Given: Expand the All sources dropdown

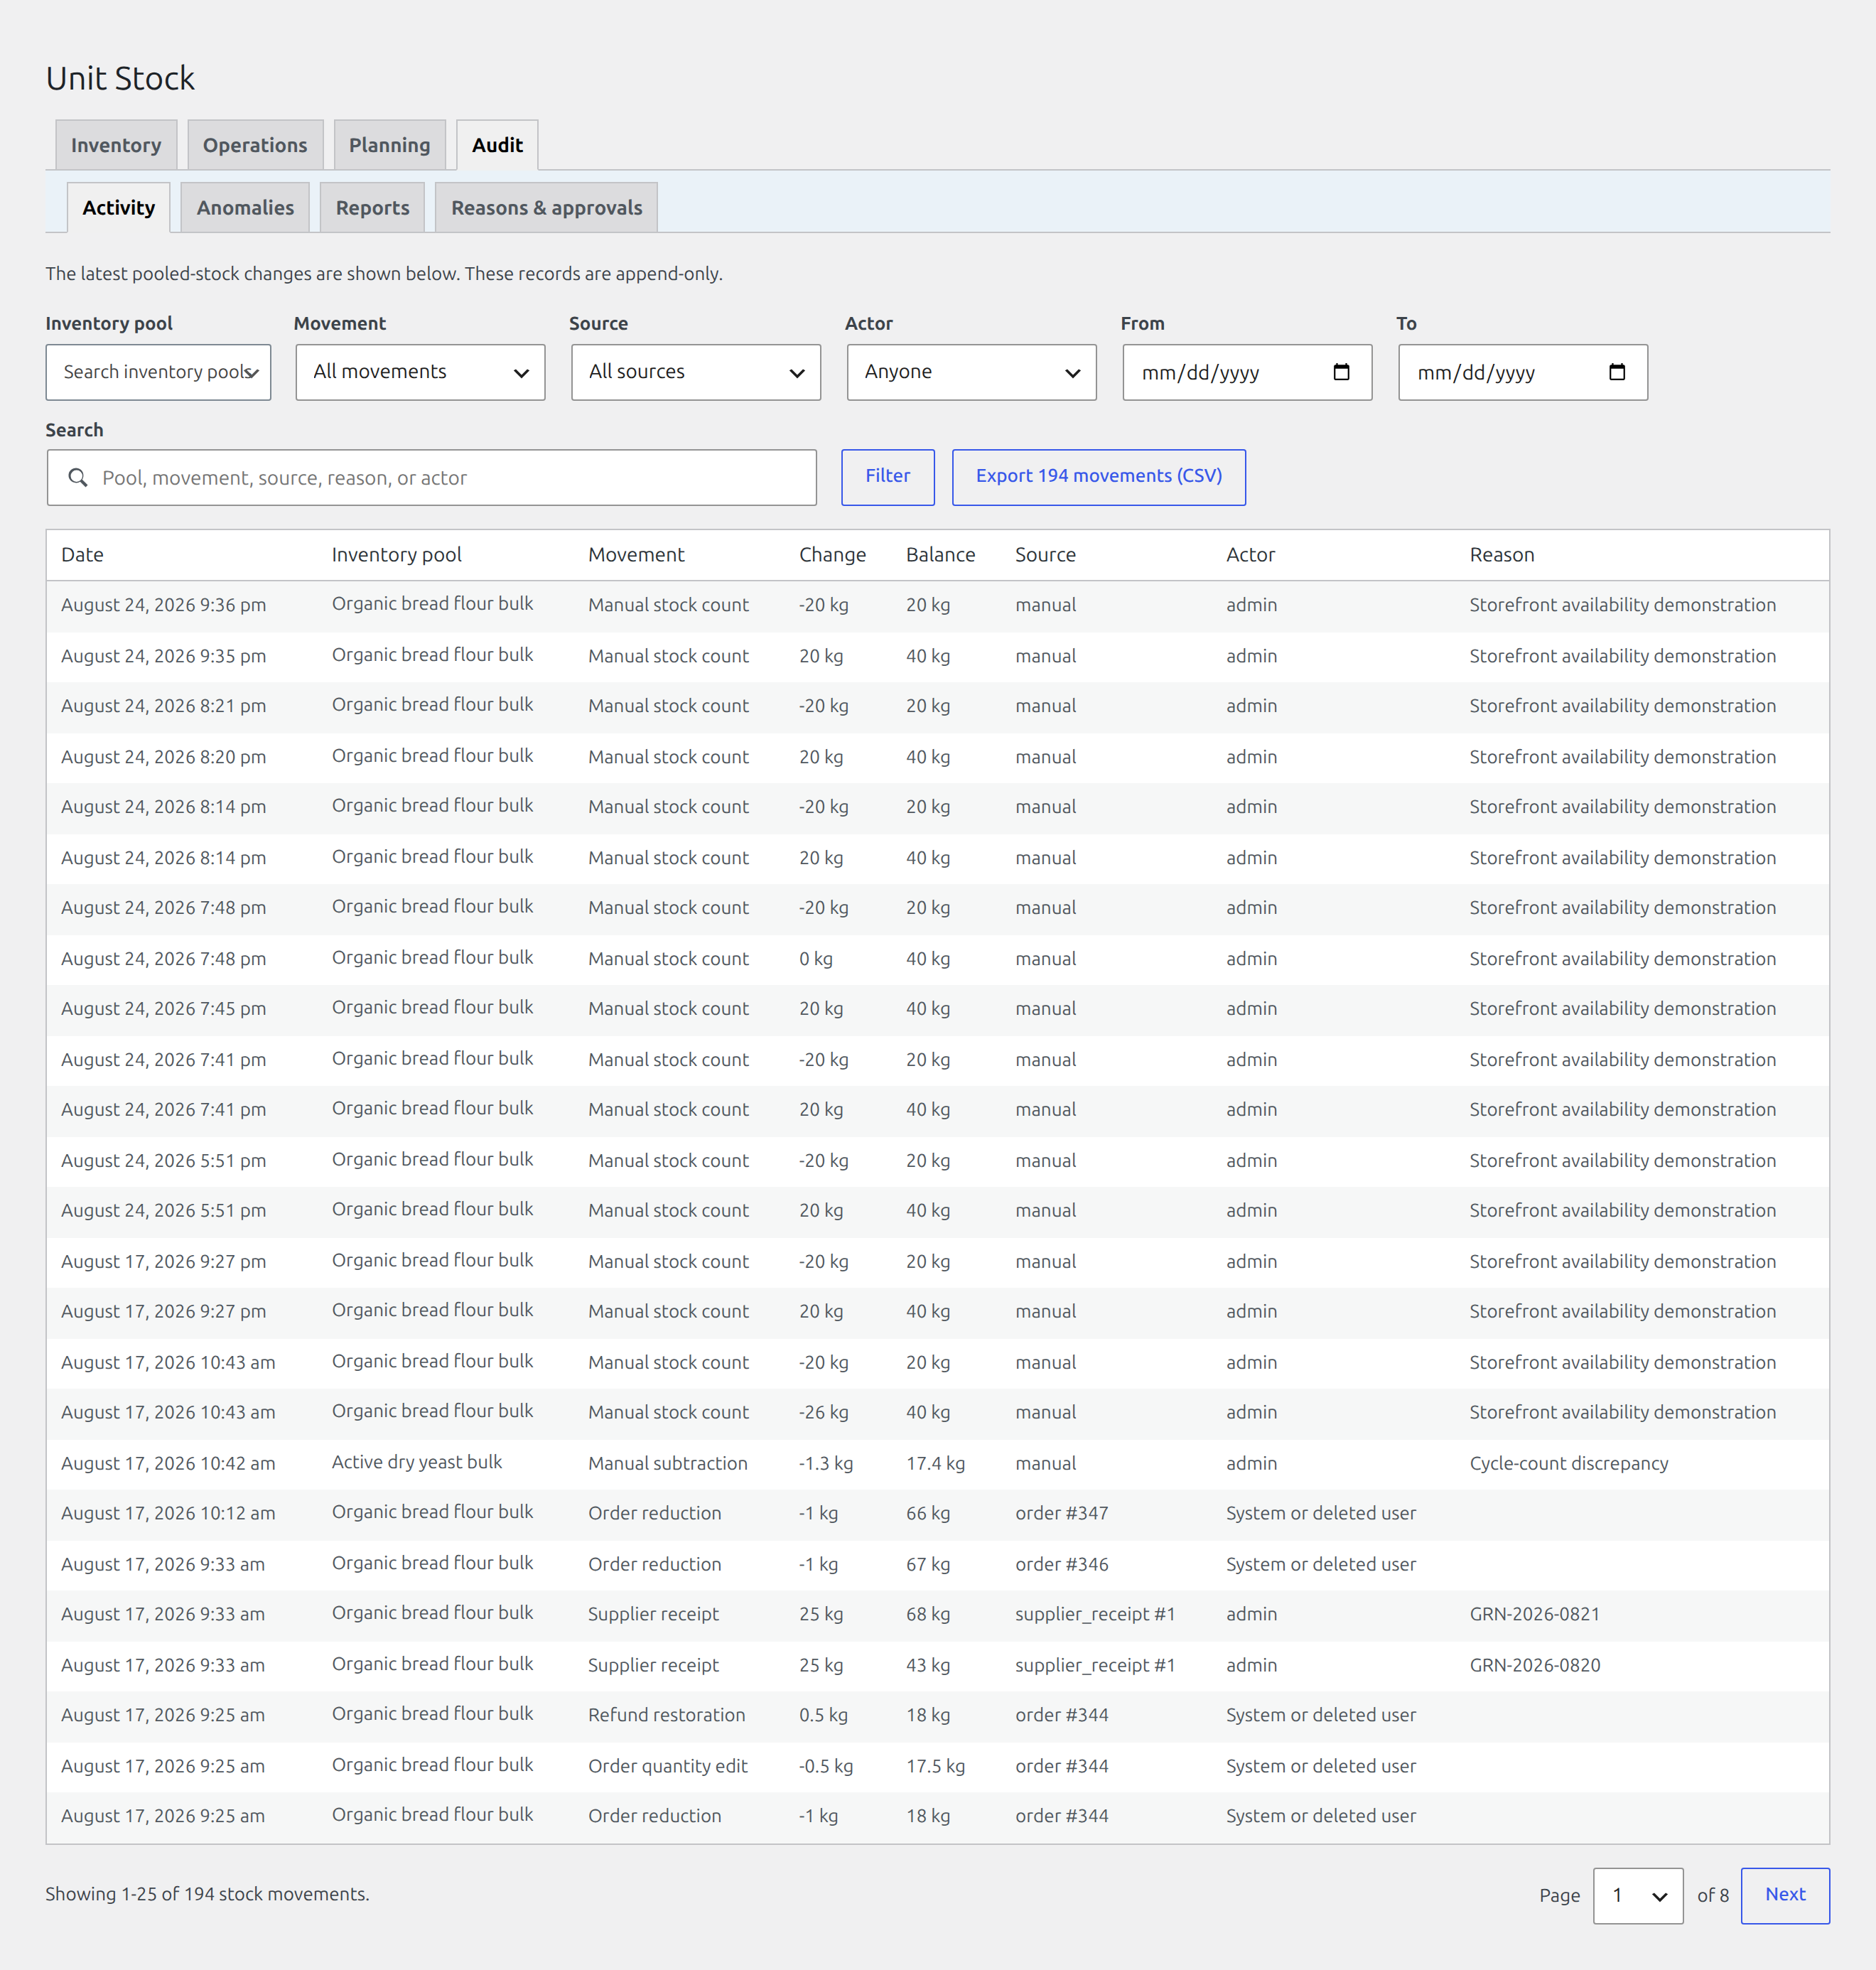Looking at the screenshot, I should click(696, 372).
